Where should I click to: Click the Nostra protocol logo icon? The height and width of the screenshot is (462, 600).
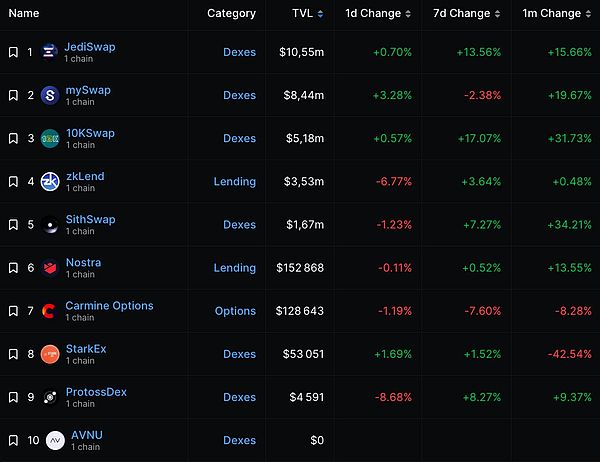click(50, 268)
